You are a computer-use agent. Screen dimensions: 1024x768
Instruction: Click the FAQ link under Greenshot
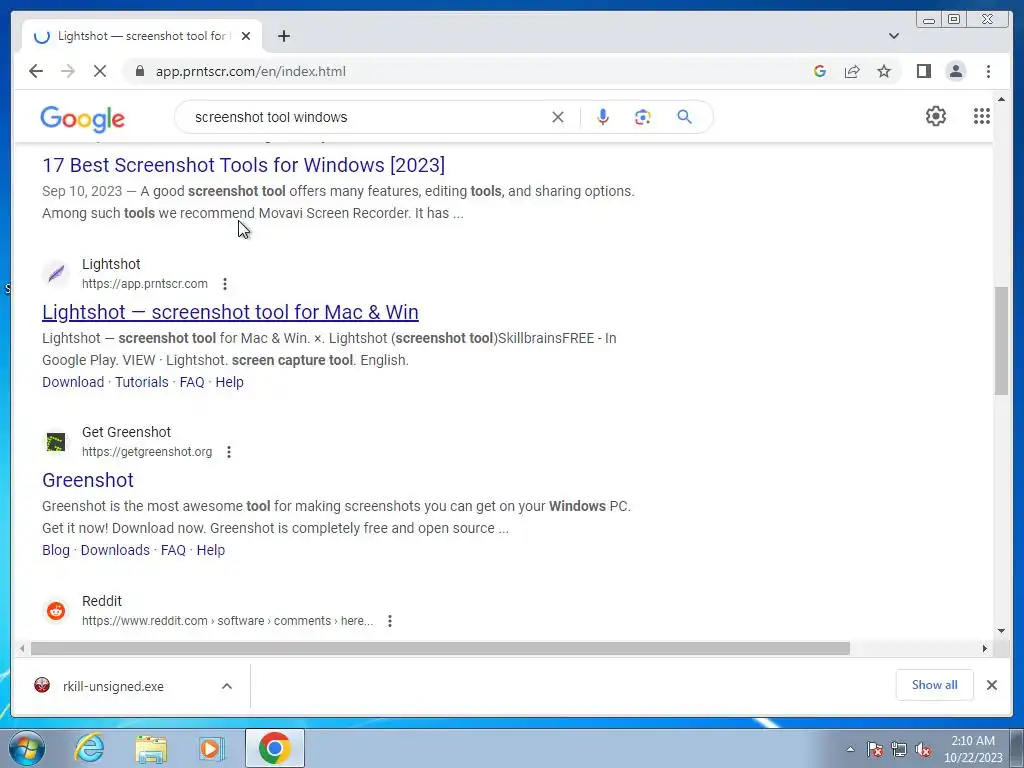tap(173, 550)
